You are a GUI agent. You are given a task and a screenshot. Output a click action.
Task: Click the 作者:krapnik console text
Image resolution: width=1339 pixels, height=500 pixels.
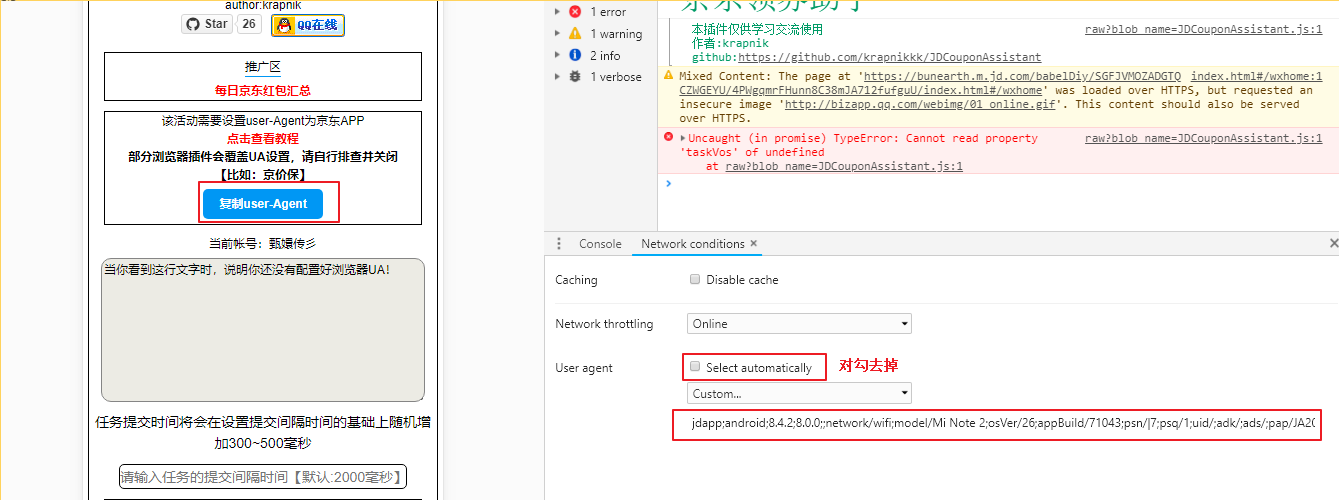pos(729,44)
